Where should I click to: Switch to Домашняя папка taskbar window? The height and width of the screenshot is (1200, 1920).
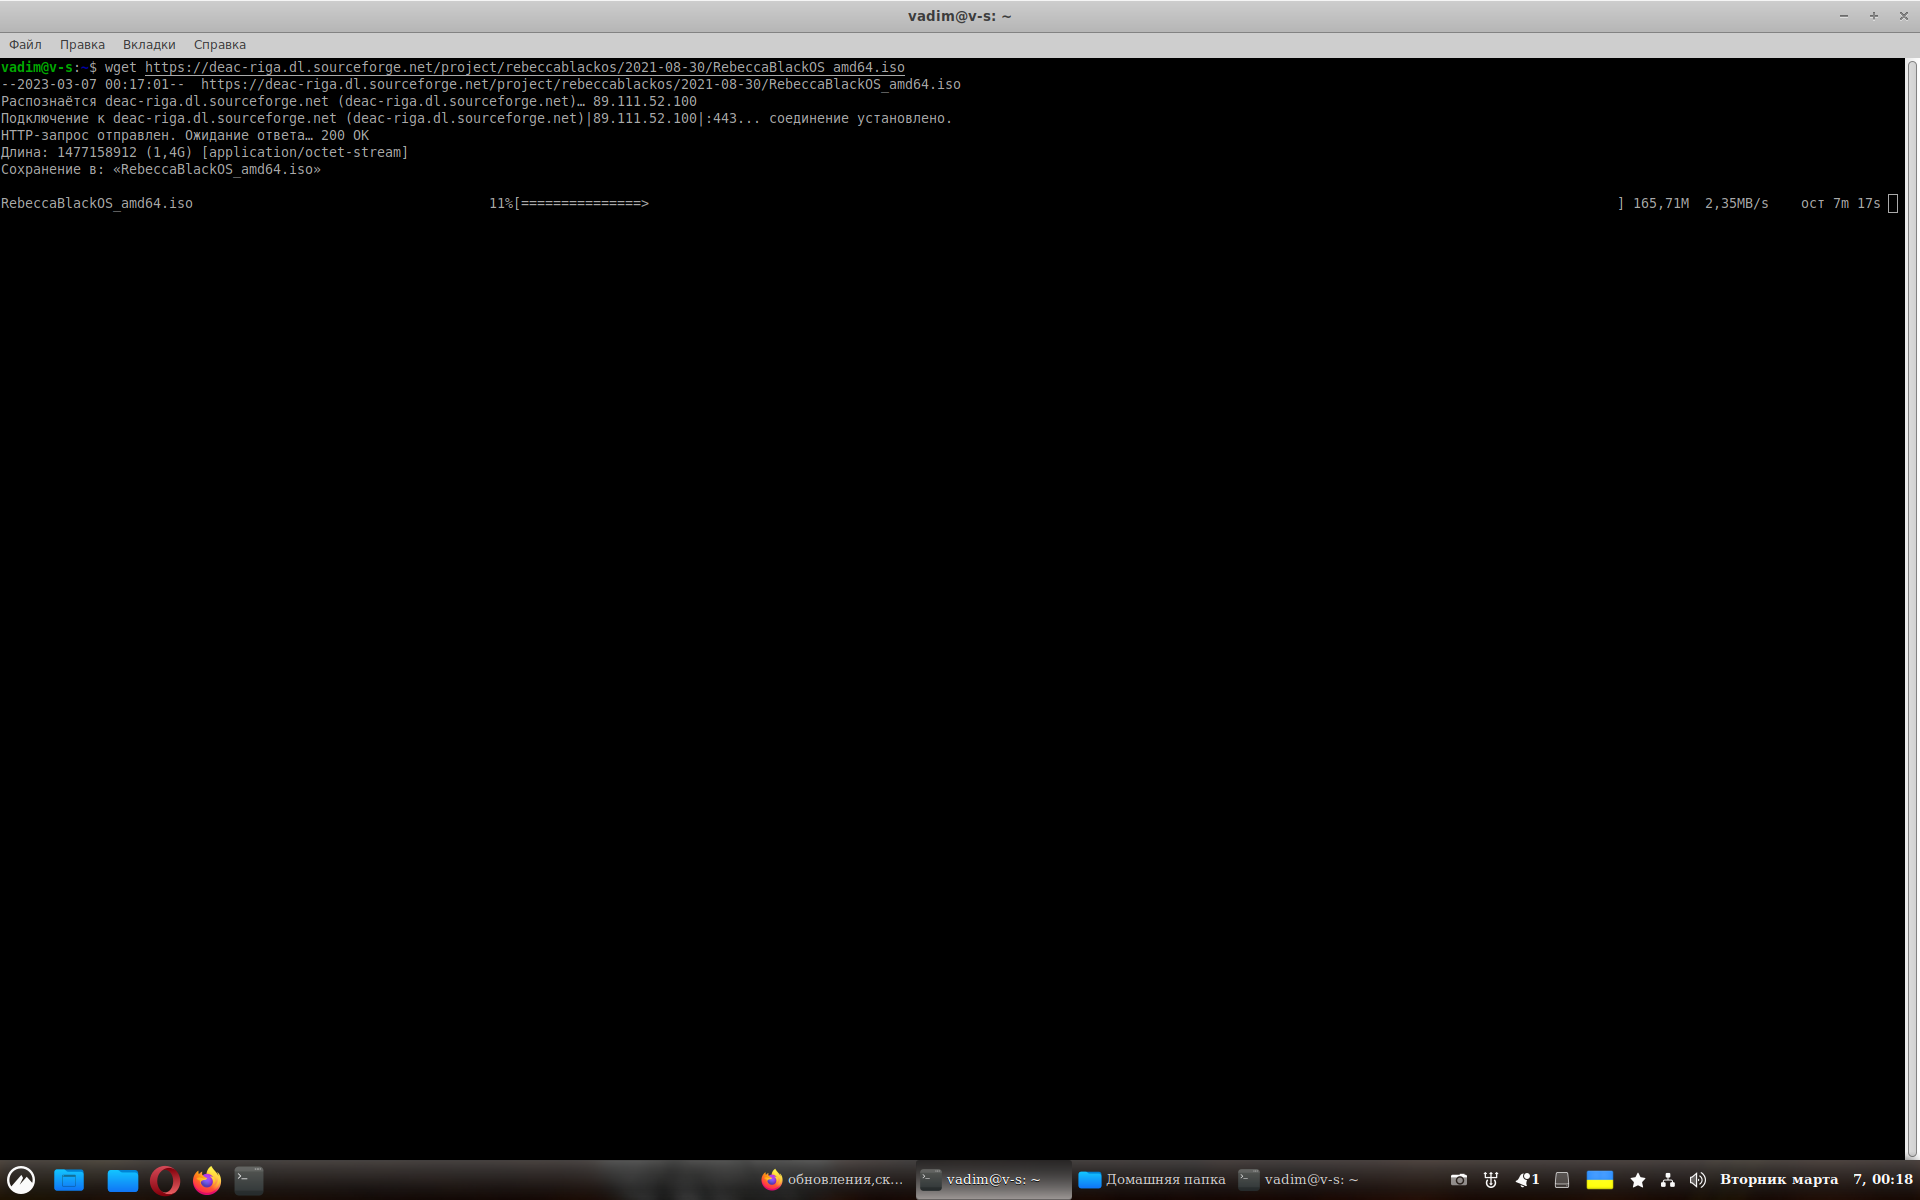coord(1152,1180)
